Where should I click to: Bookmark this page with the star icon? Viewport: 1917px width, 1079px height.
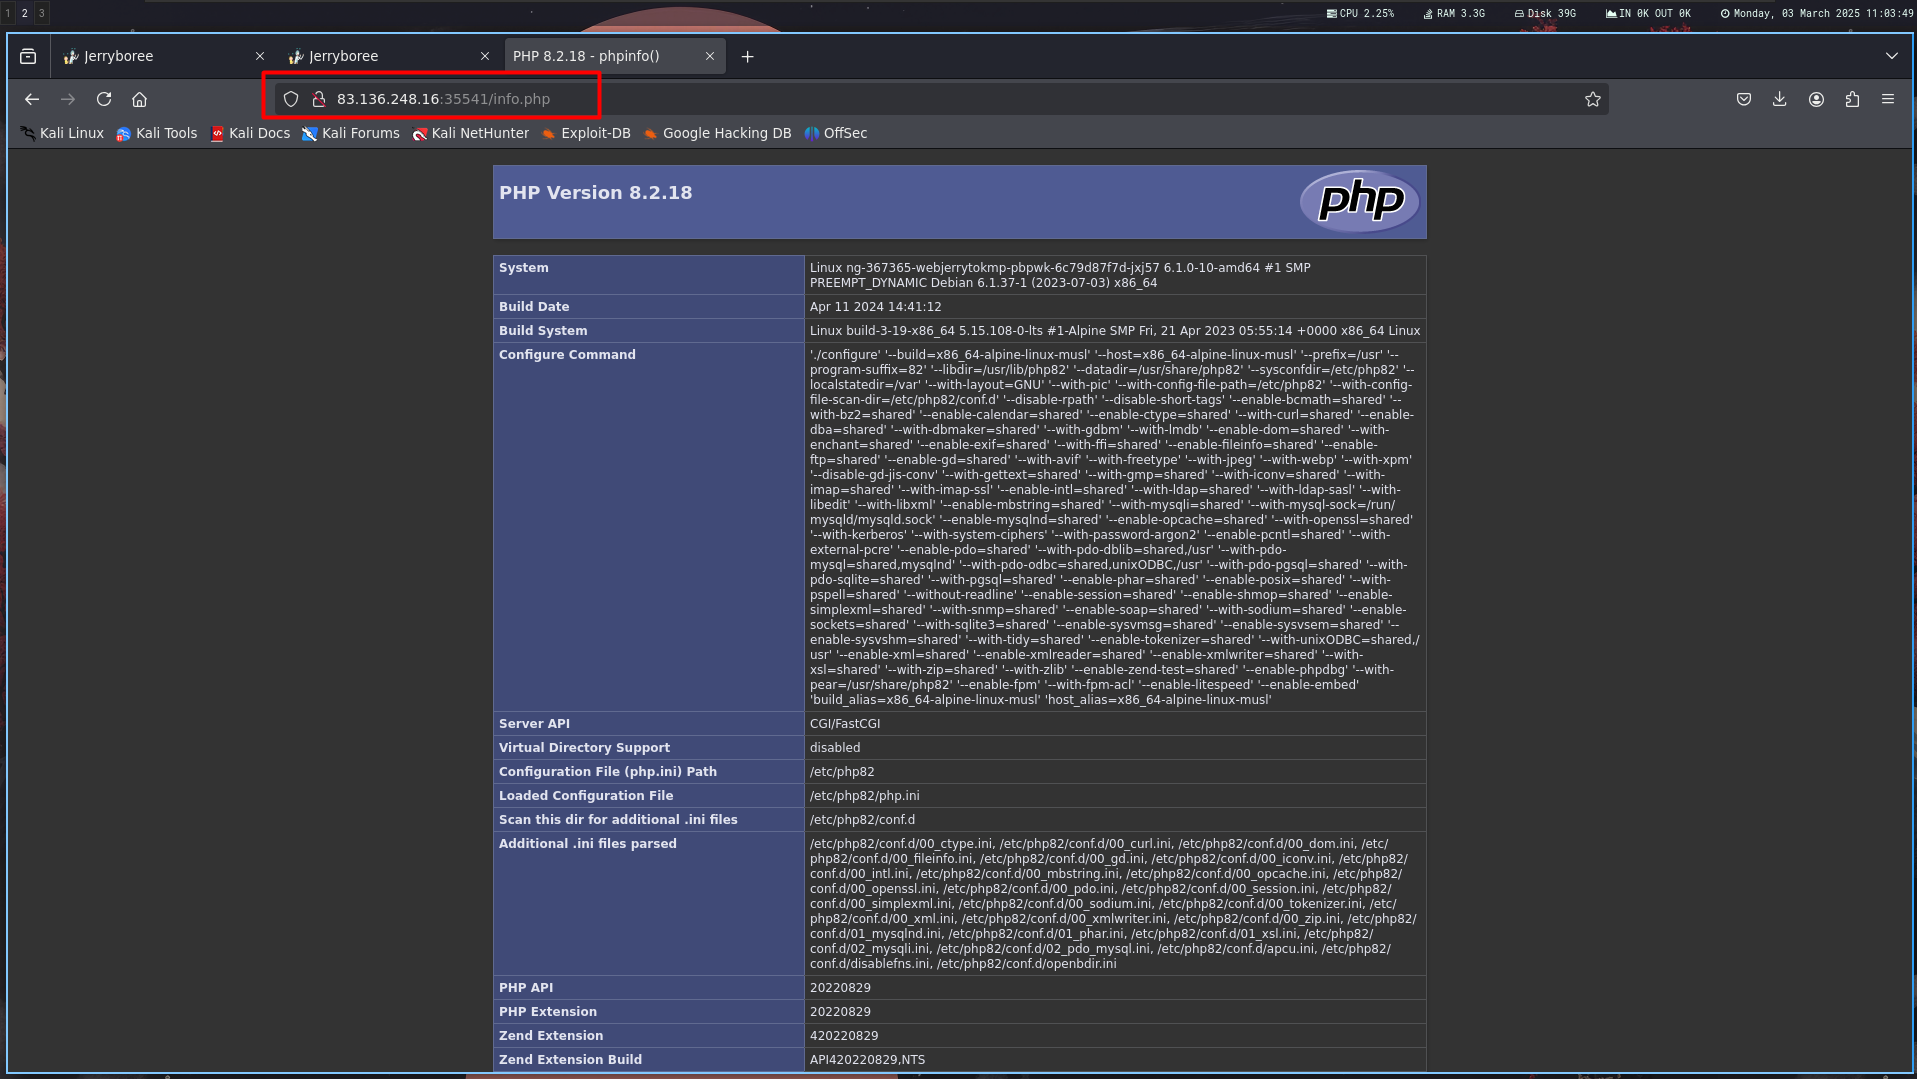[1593, 99]
